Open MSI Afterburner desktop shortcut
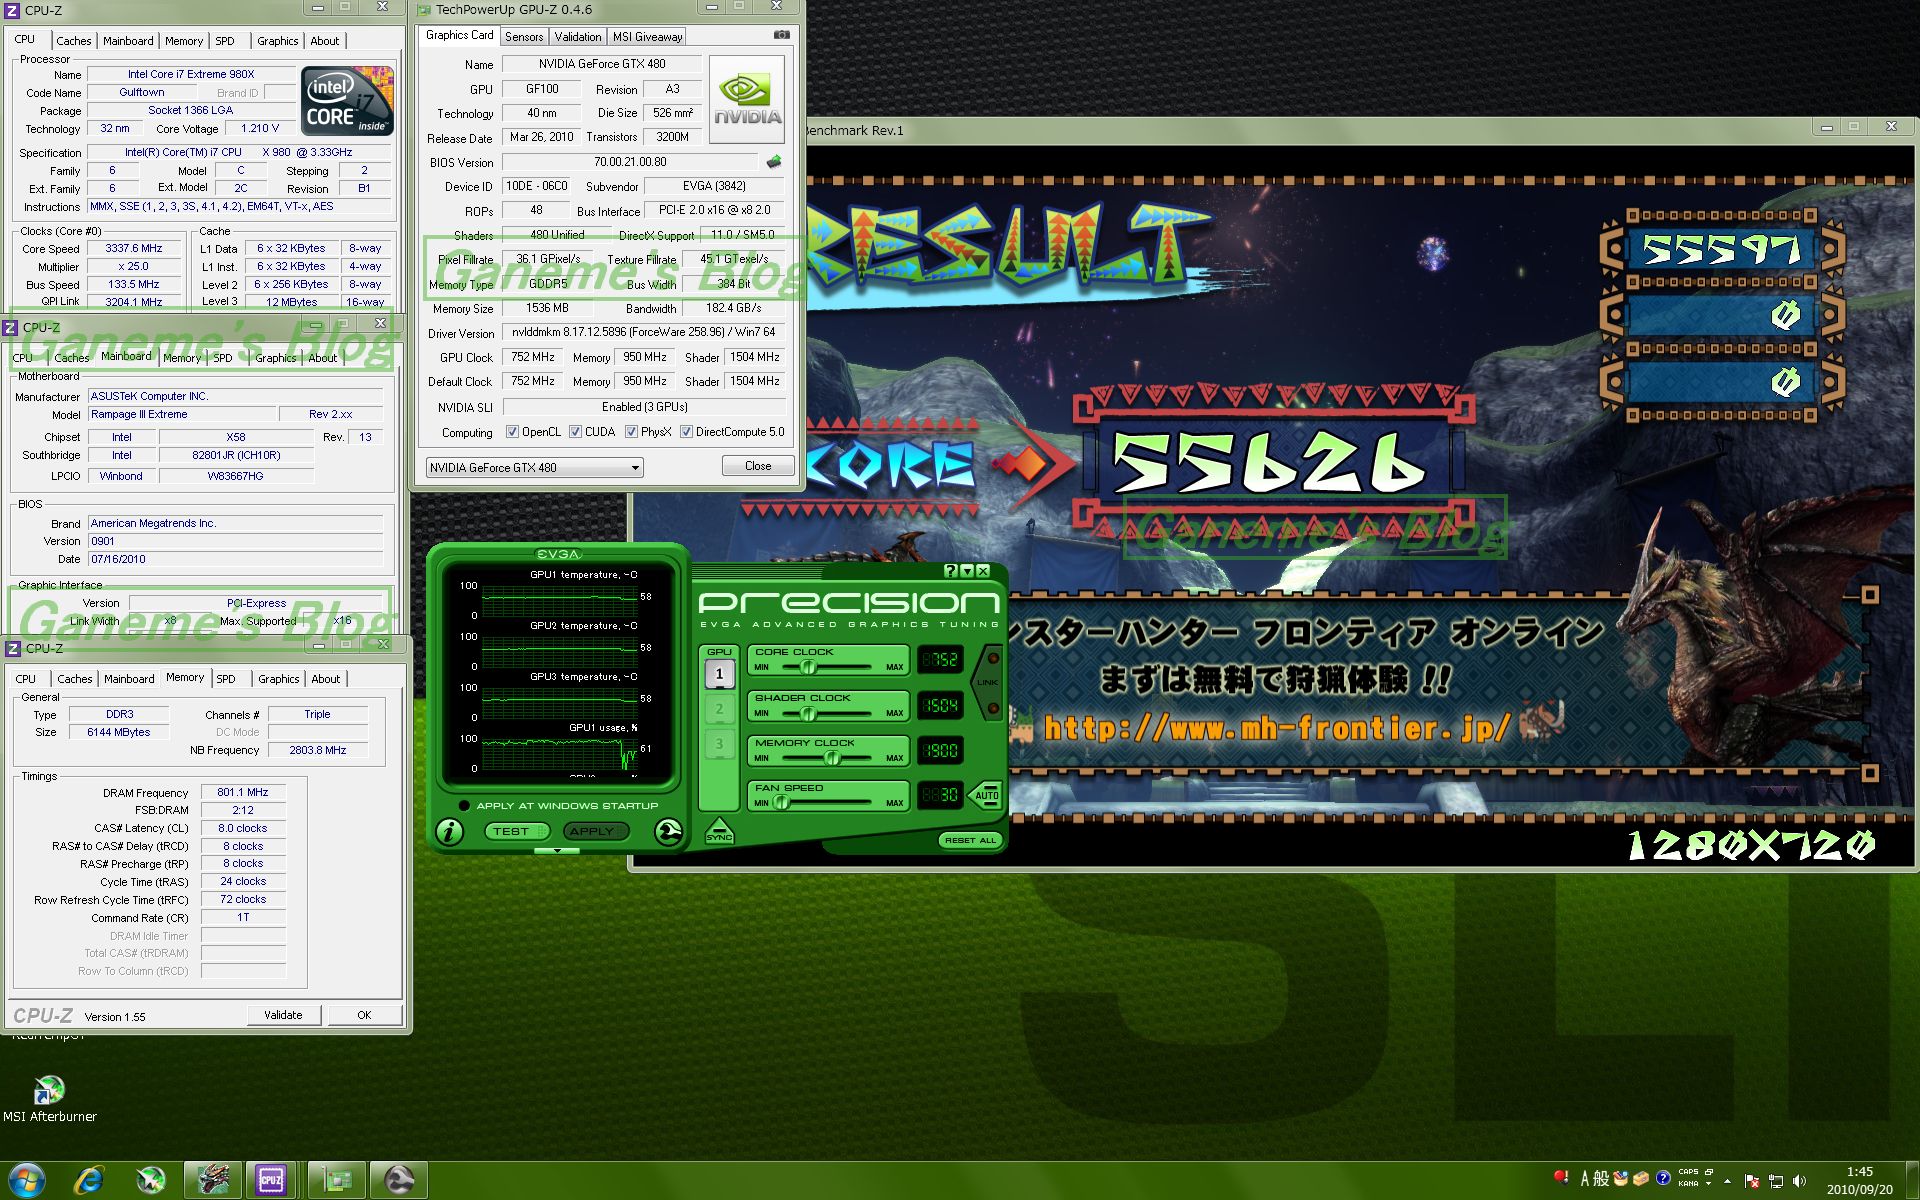Viewport: 1920px width, 1200px height. click(x=49, y=1091)
